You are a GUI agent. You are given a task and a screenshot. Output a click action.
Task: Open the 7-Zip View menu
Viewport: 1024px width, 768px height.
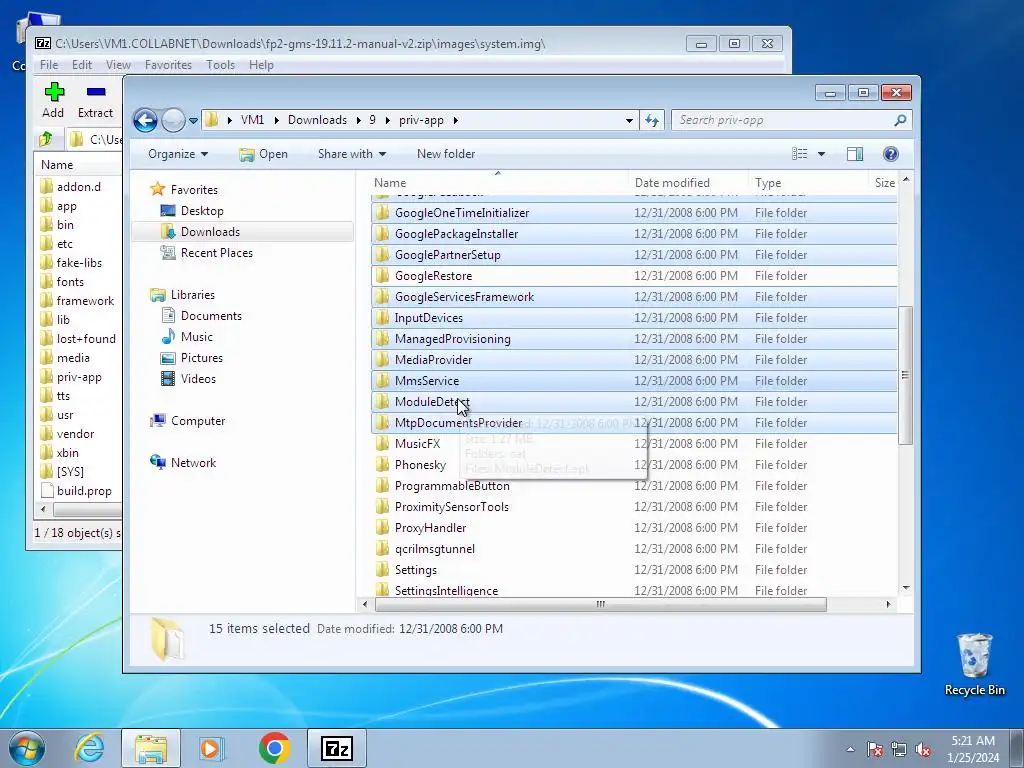[x=118, y=65]
